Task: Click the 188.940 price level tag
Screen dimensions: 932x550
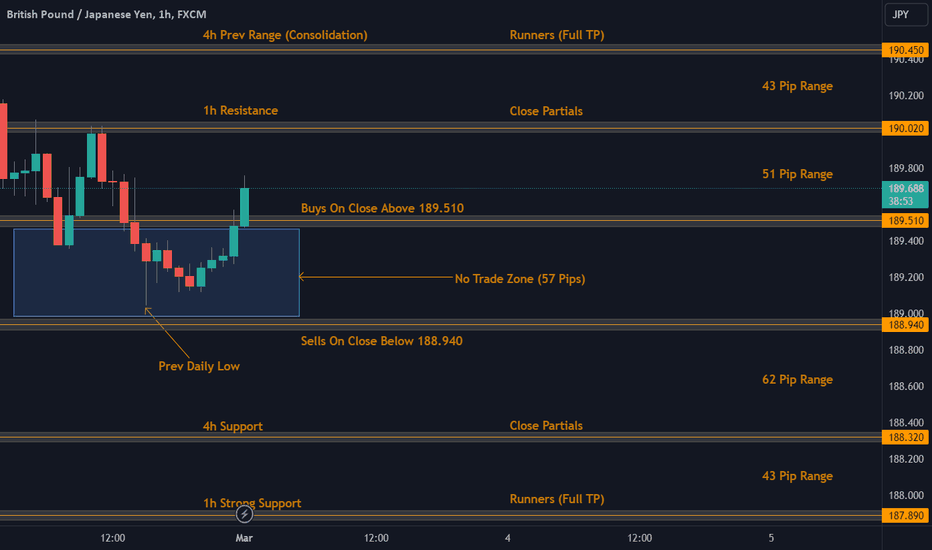Action: [x=905, y=325]
